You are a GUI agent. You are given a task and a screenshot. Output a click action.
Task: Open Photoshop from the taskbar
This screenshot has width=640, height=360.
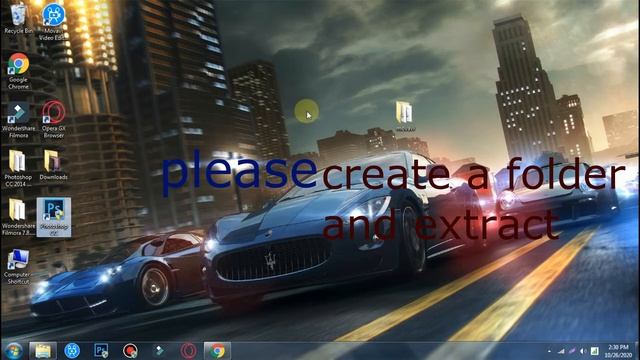click(x=101, y=351)
